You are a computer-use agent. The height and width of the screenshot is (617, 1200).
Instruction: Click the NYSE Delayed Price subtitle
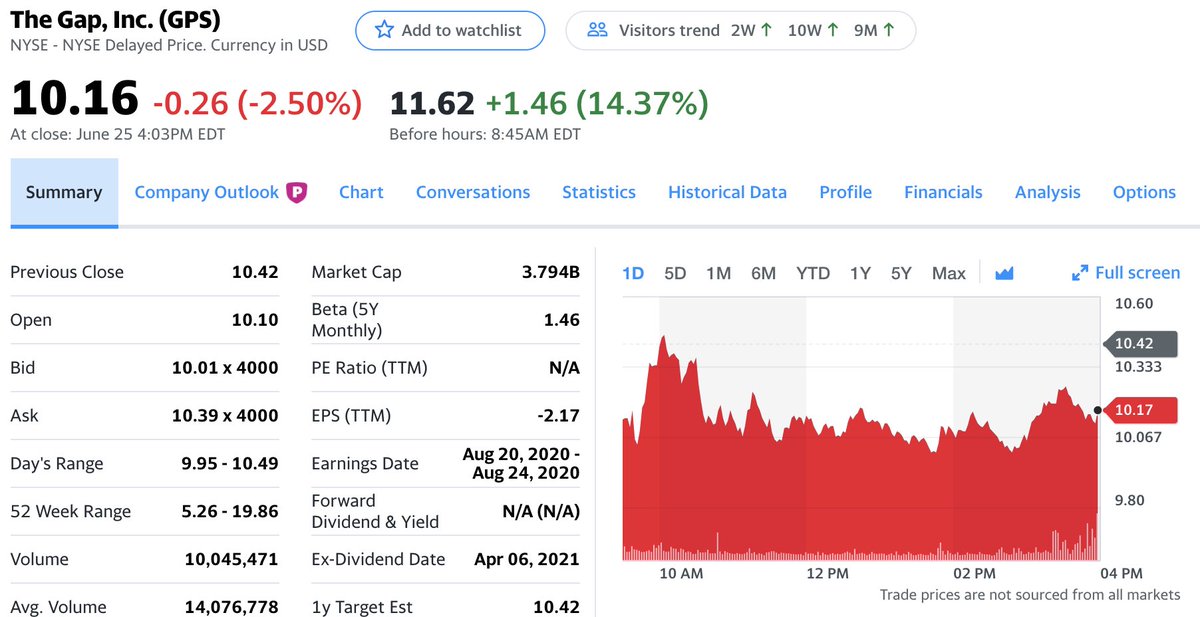[x=169, y=45]
